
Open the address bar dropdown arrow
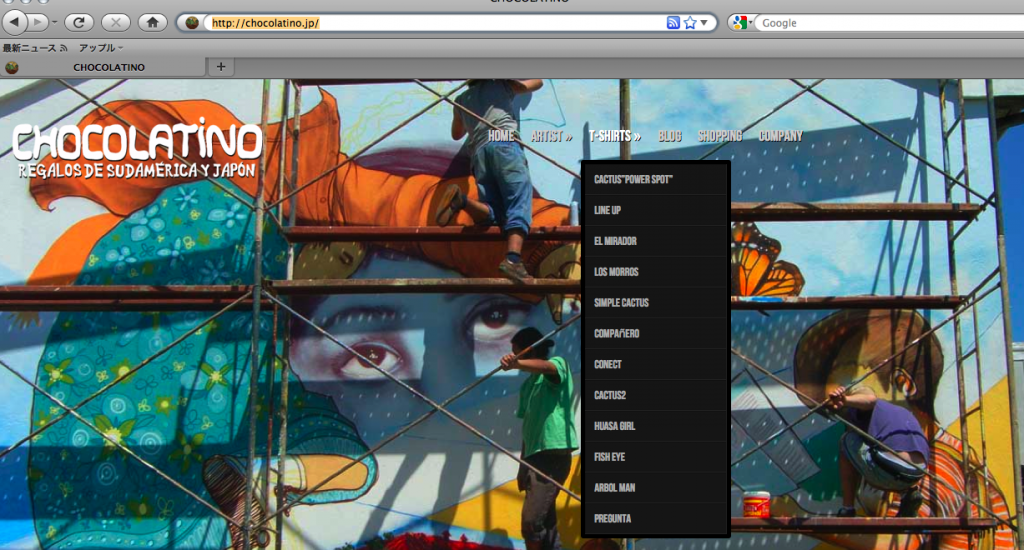pyautogui.click(x=704, y=23)
